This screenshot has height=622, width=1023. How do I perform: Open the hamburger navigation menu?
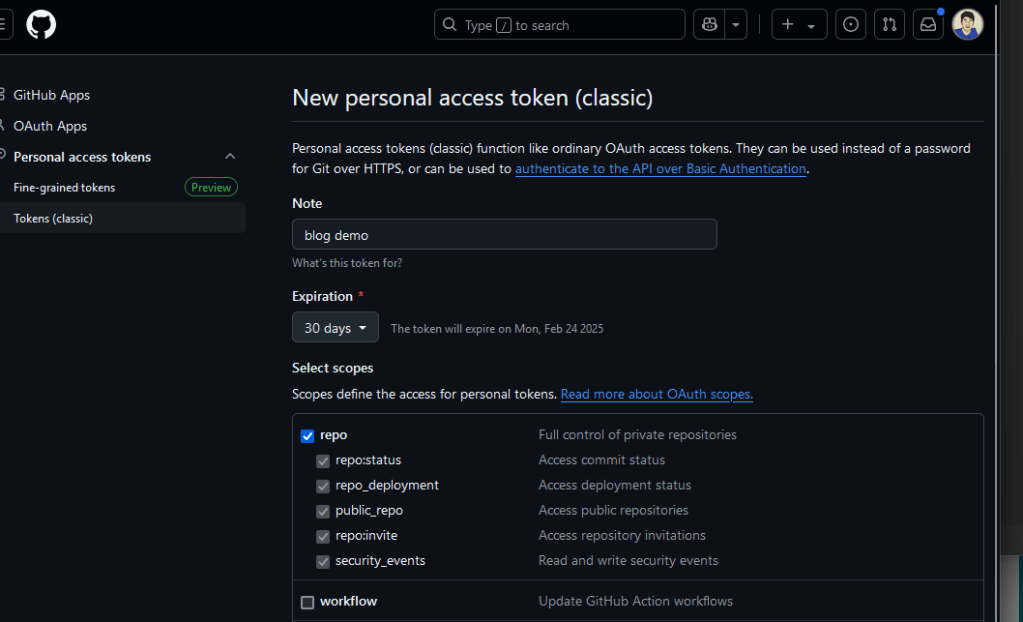[3, 25]
